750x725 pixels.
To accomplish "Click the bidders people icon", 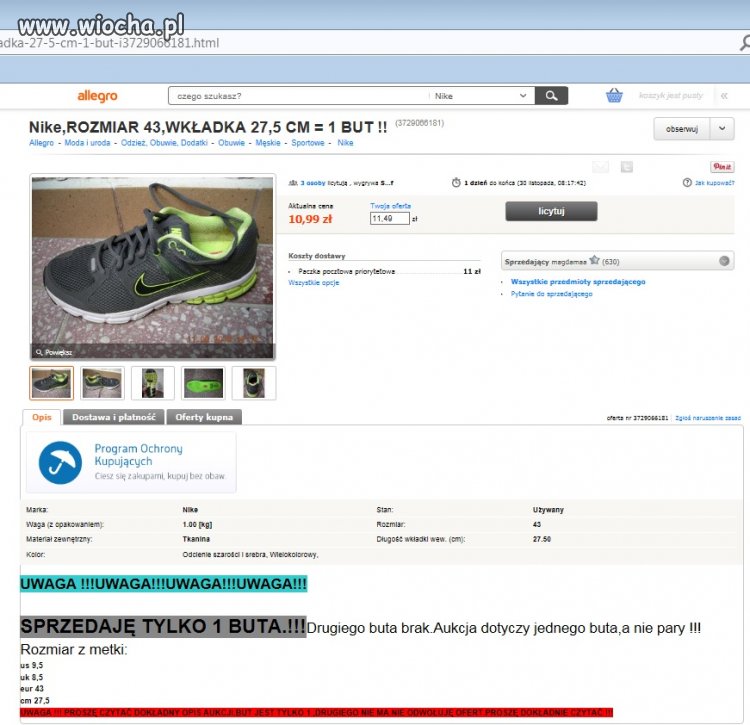I will (x=293, y=183).
